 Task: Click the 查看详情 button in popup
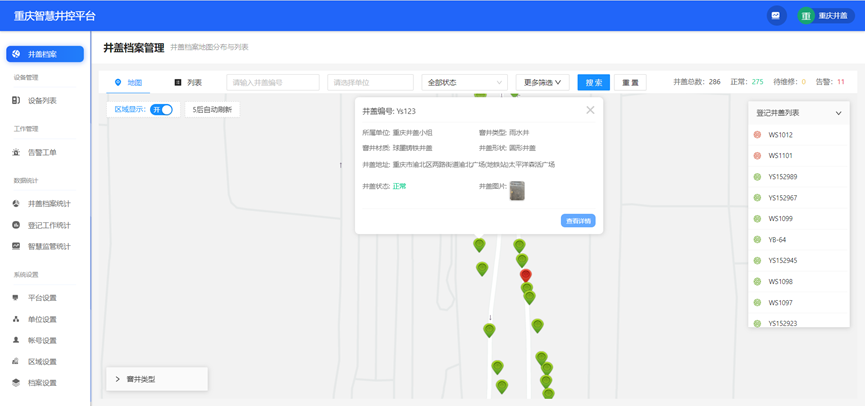coord(578,221)
